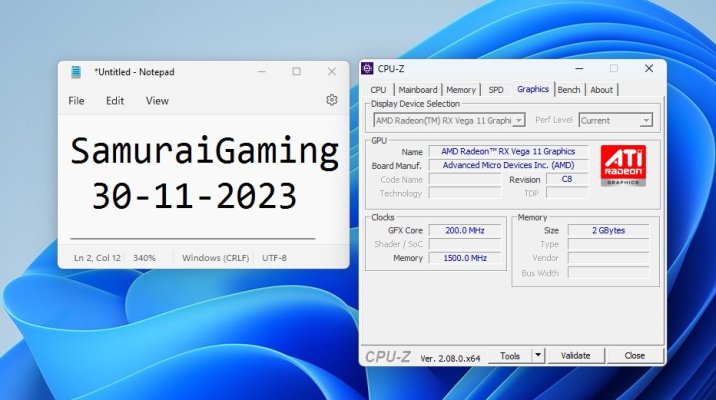Image resolution: width=716 pixels, height=400 pixels.
Task: Click the empty Shader / SoC field
Action: click(465, 244)
